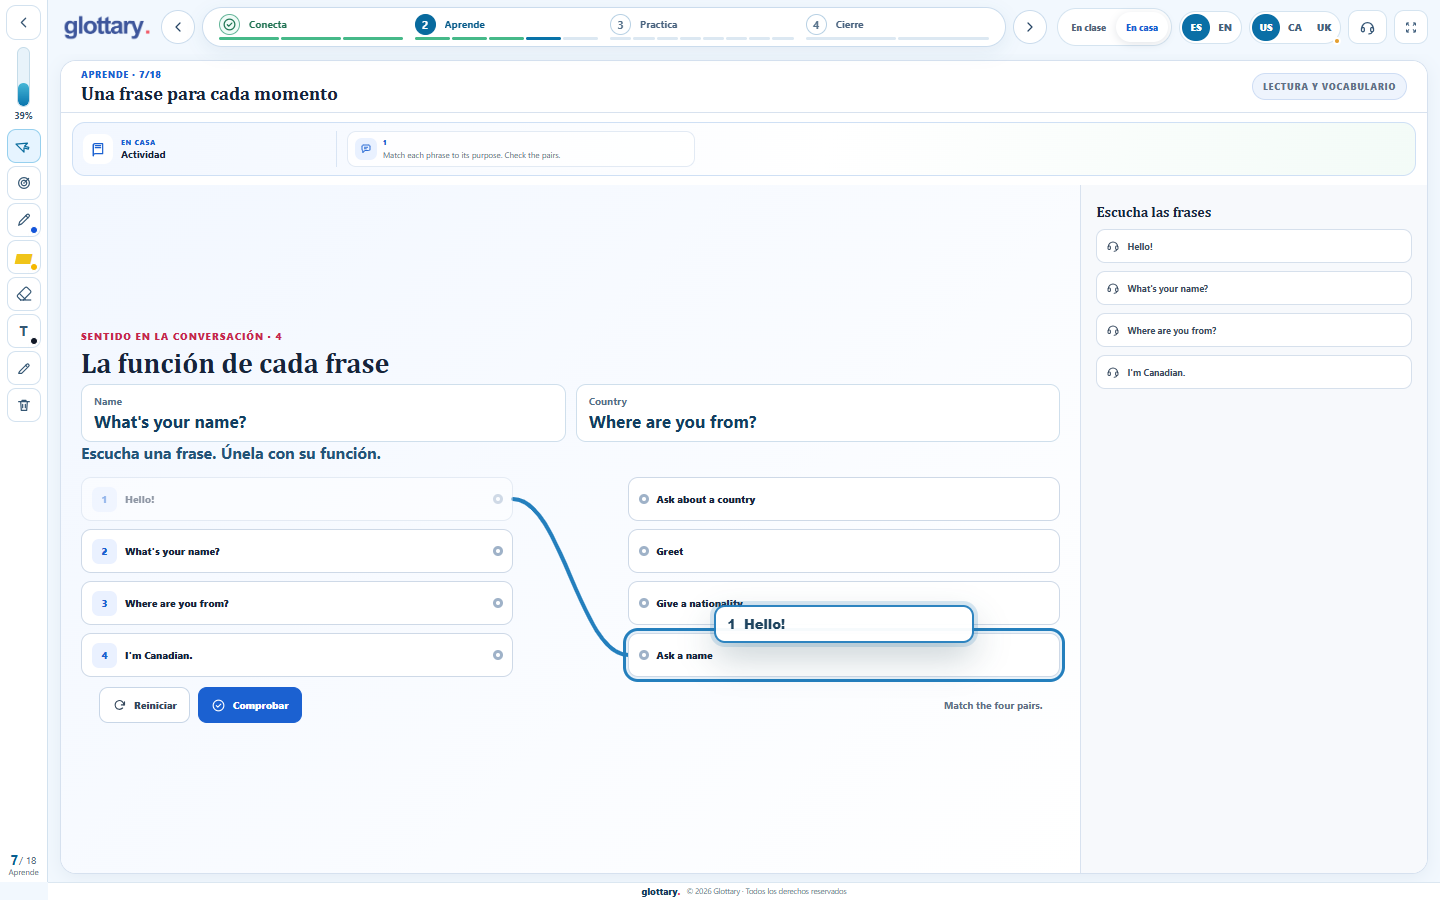
Task: Click the Reiniciar button
Action: coord(144,705)
